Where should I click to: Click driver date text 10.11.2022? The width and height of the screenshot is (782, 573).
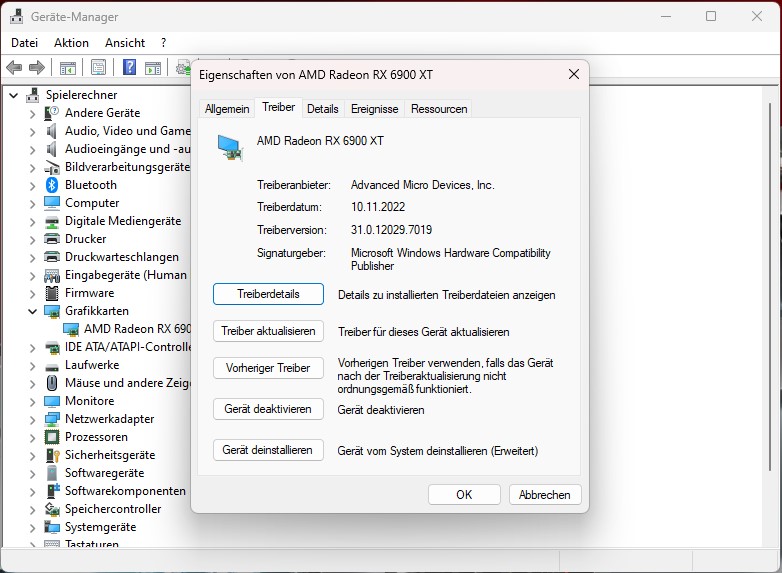point(378,207)
